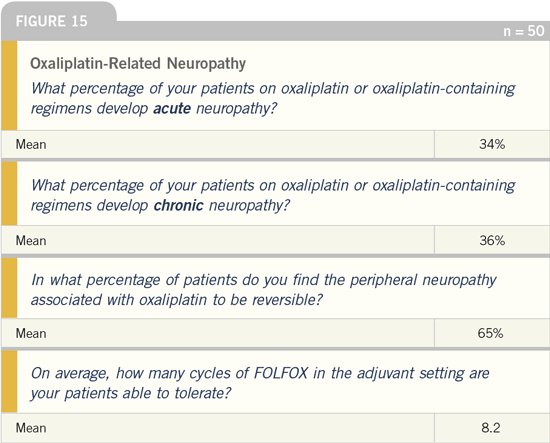
Task: Click the bold word chronic
Action: pos(179,205)
